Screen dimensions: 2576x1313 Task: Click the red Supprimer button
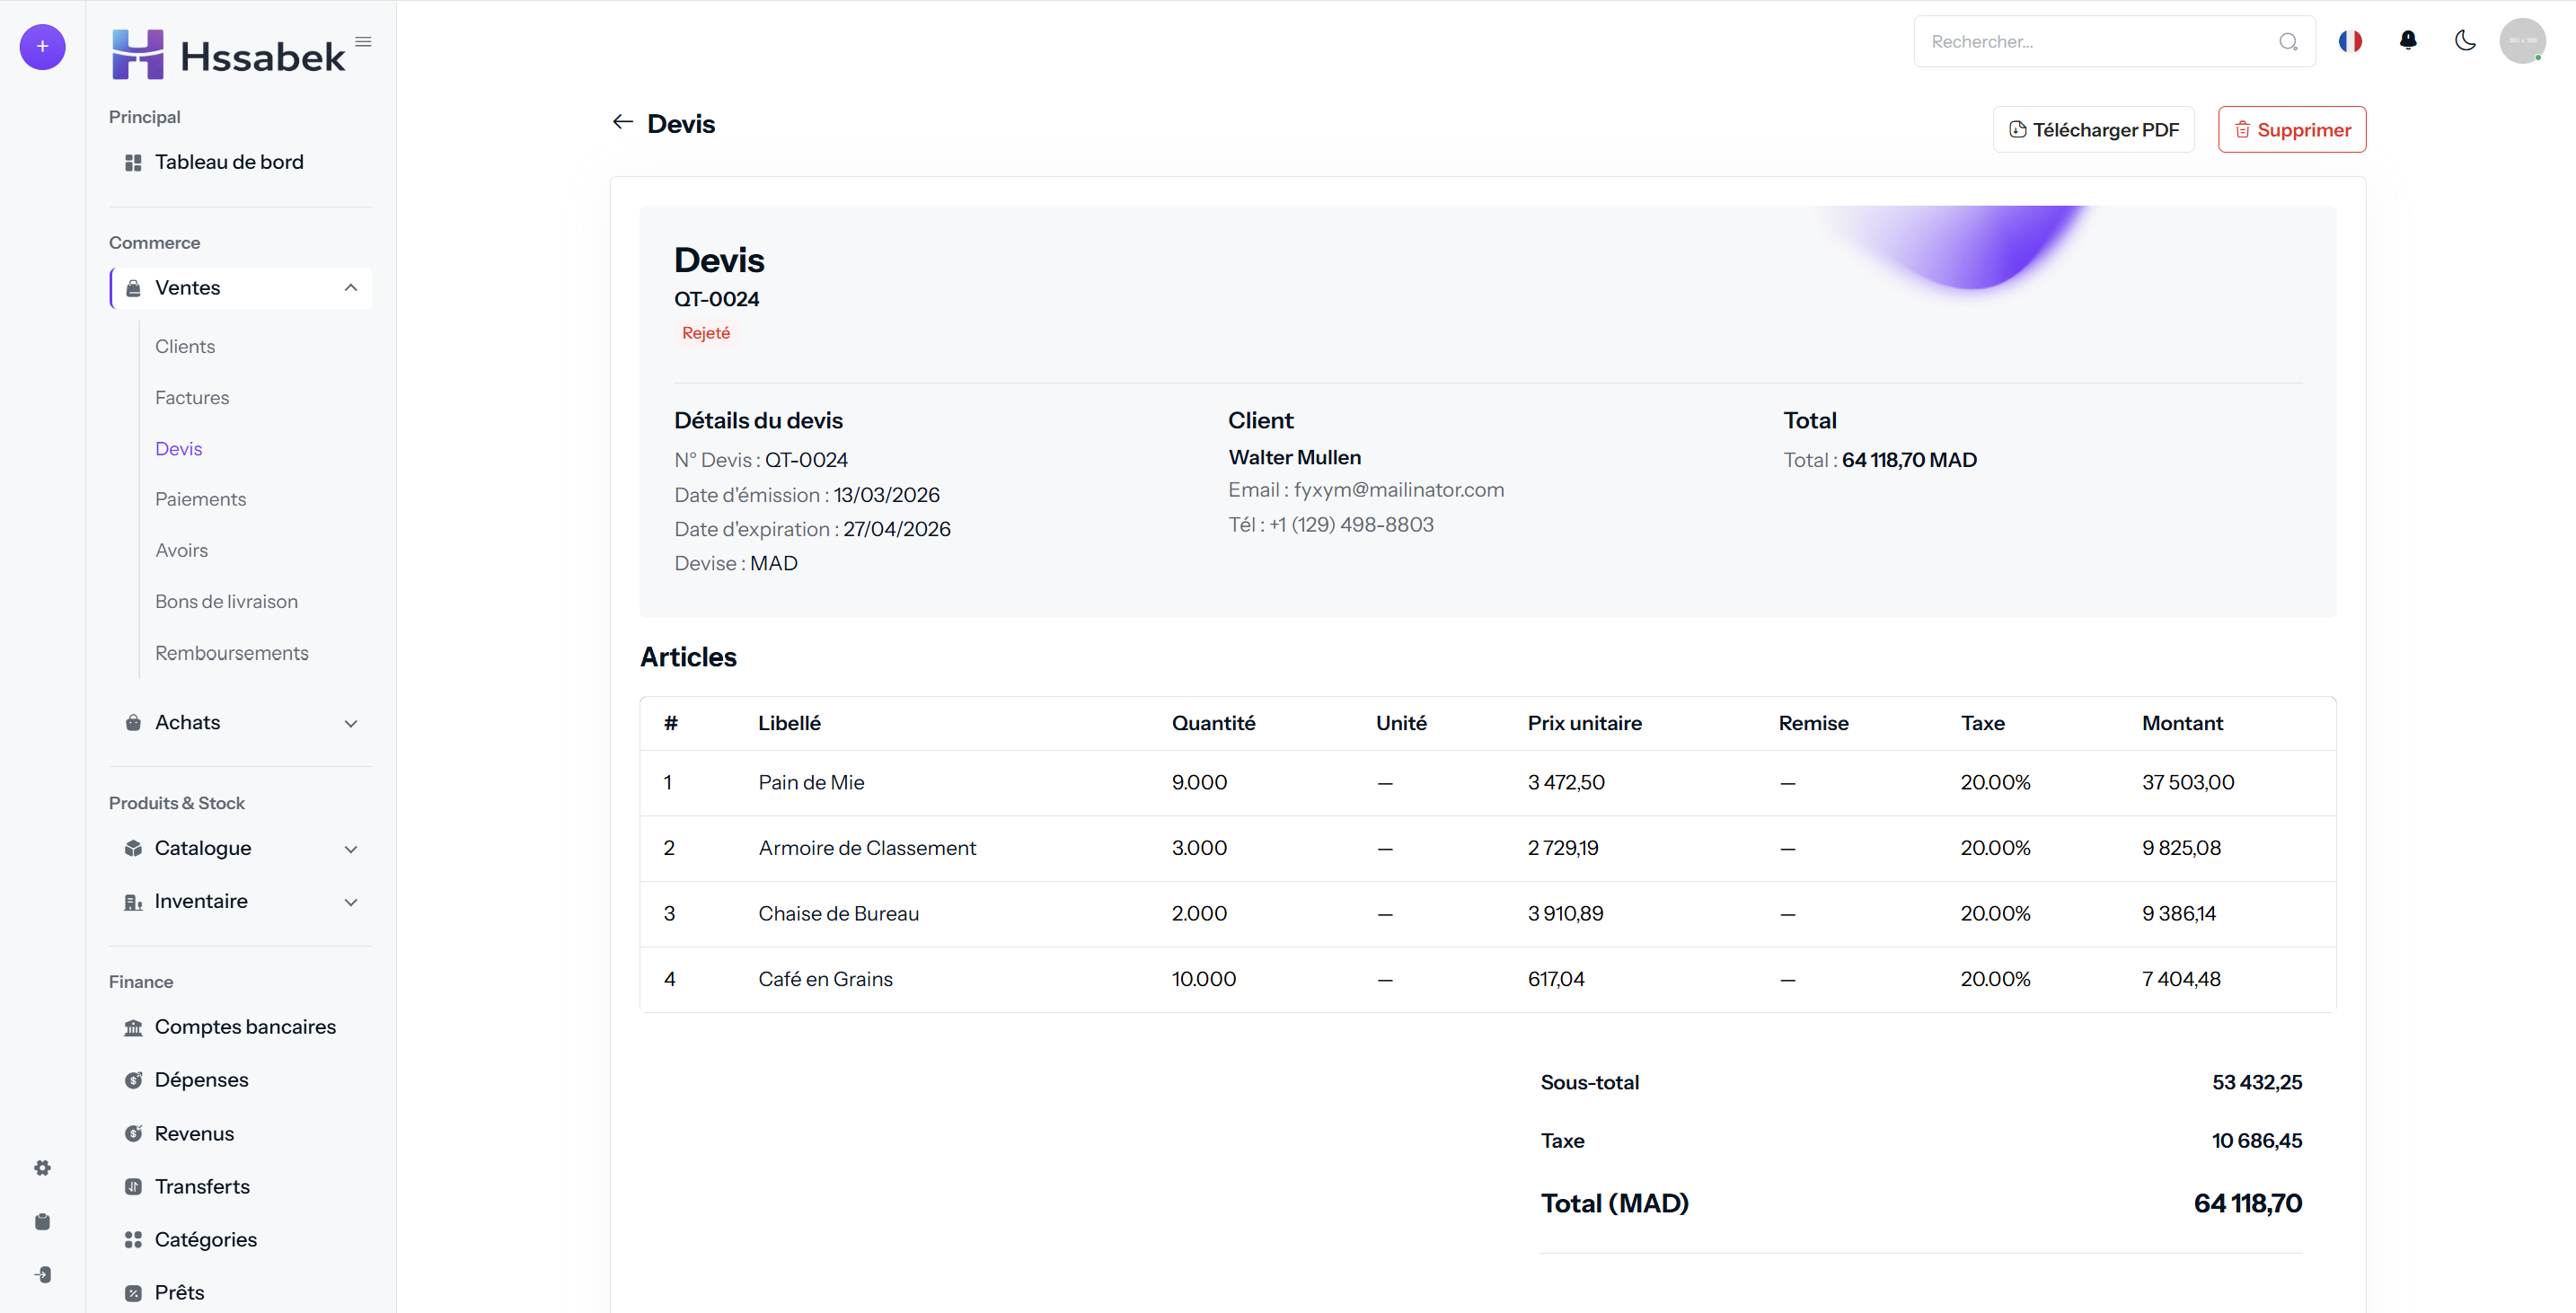2291,129
